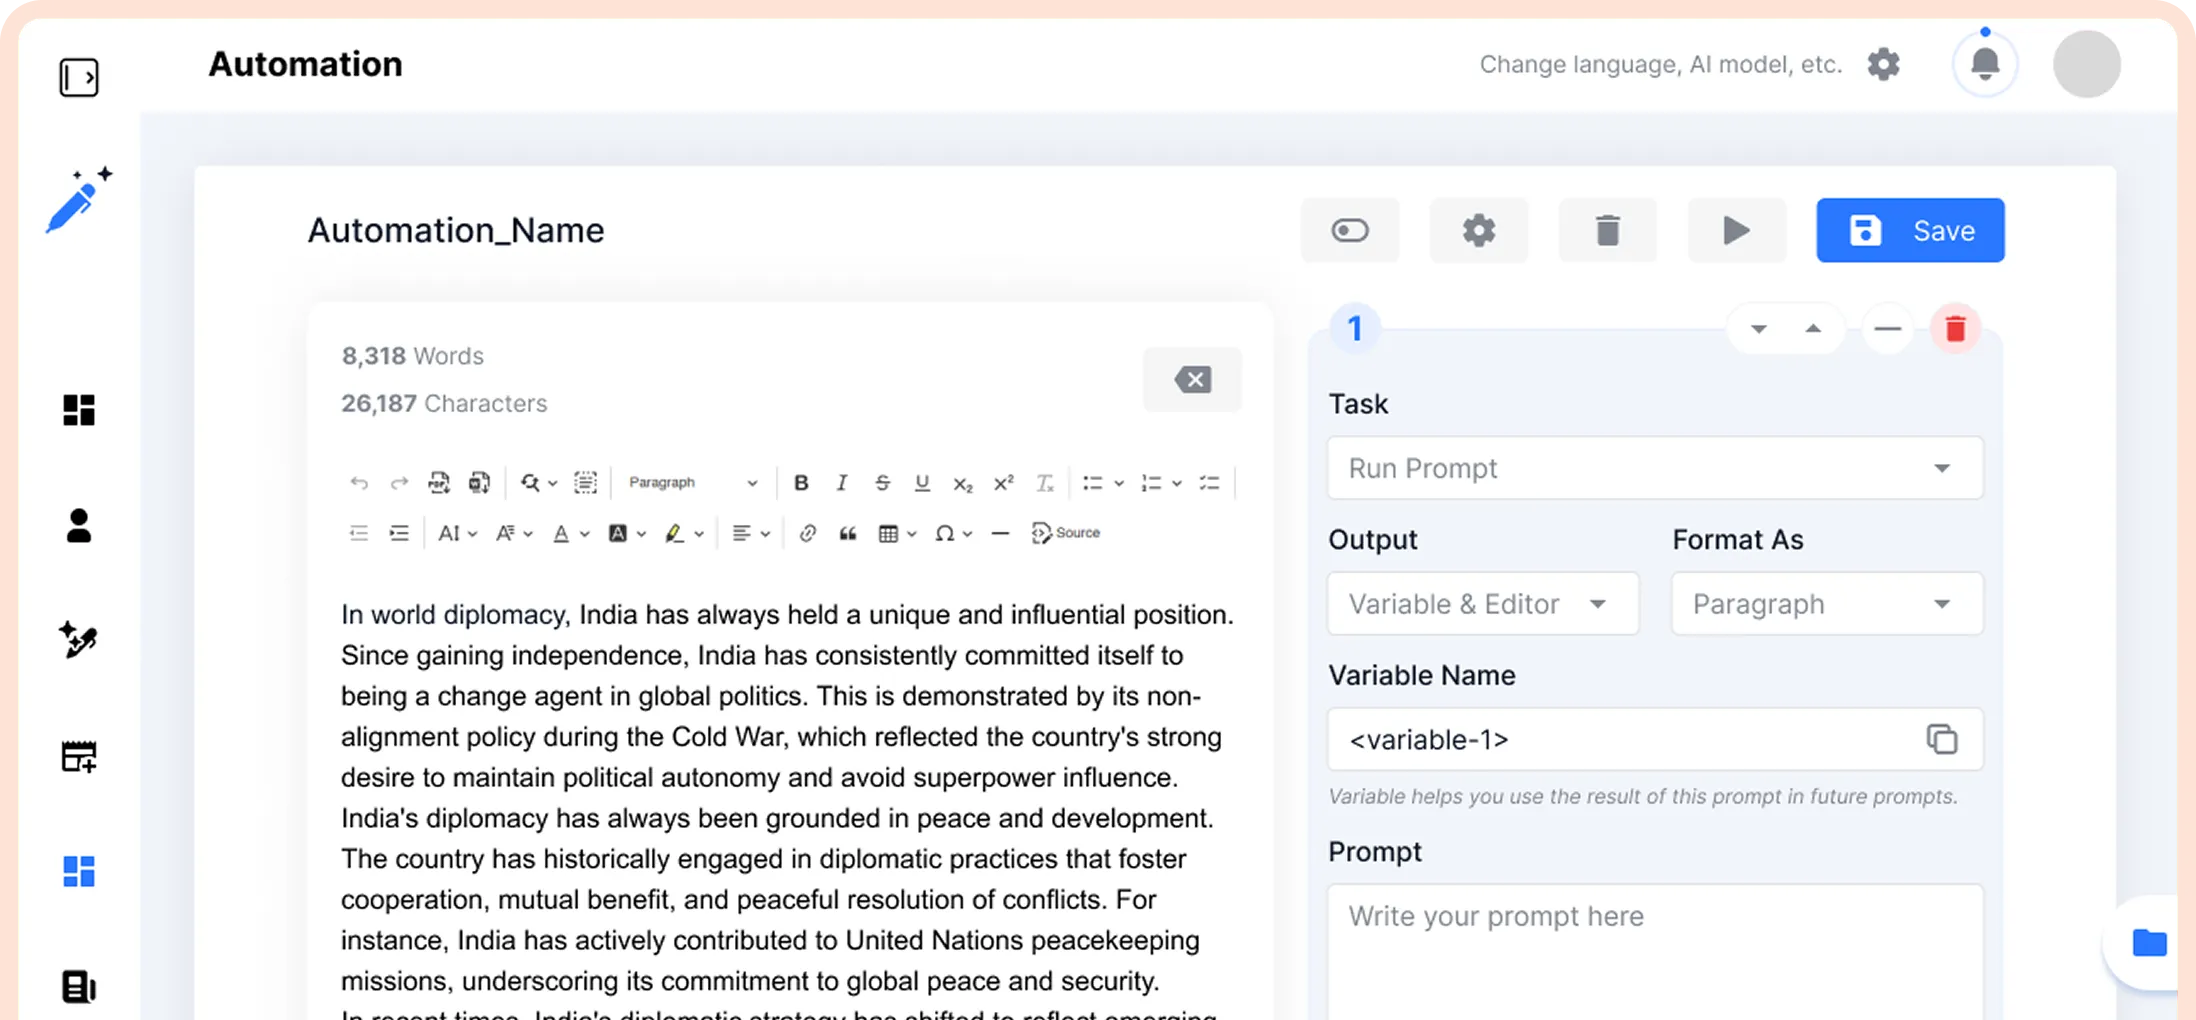2196x1020 pixels.
Task: Insert a block quote
Action: 848,534
